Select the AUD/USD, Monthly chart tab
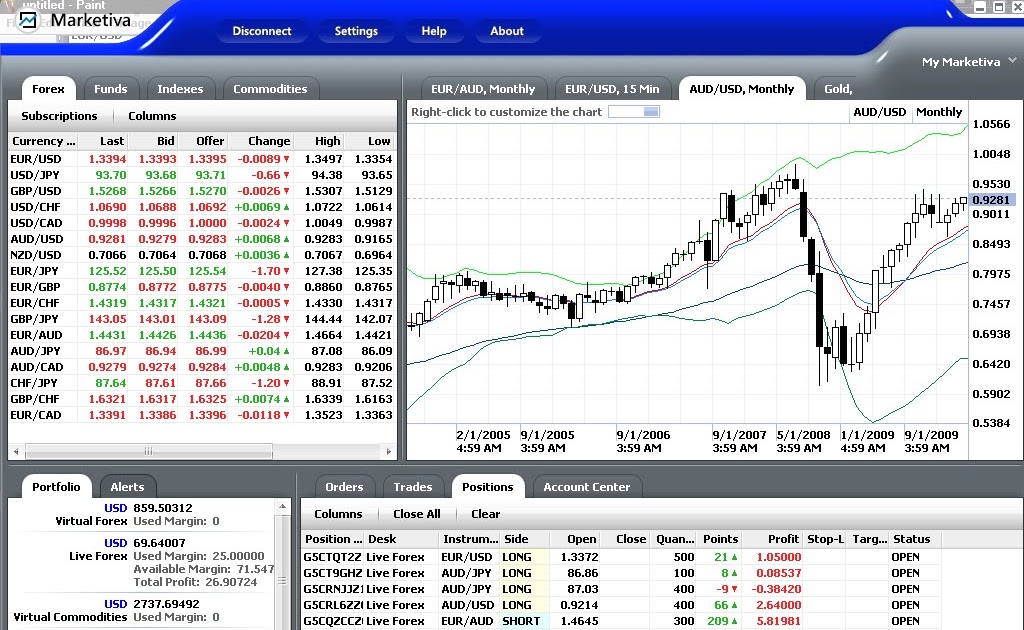This screenshot has height=630, width=1024. tap(742, 89)
